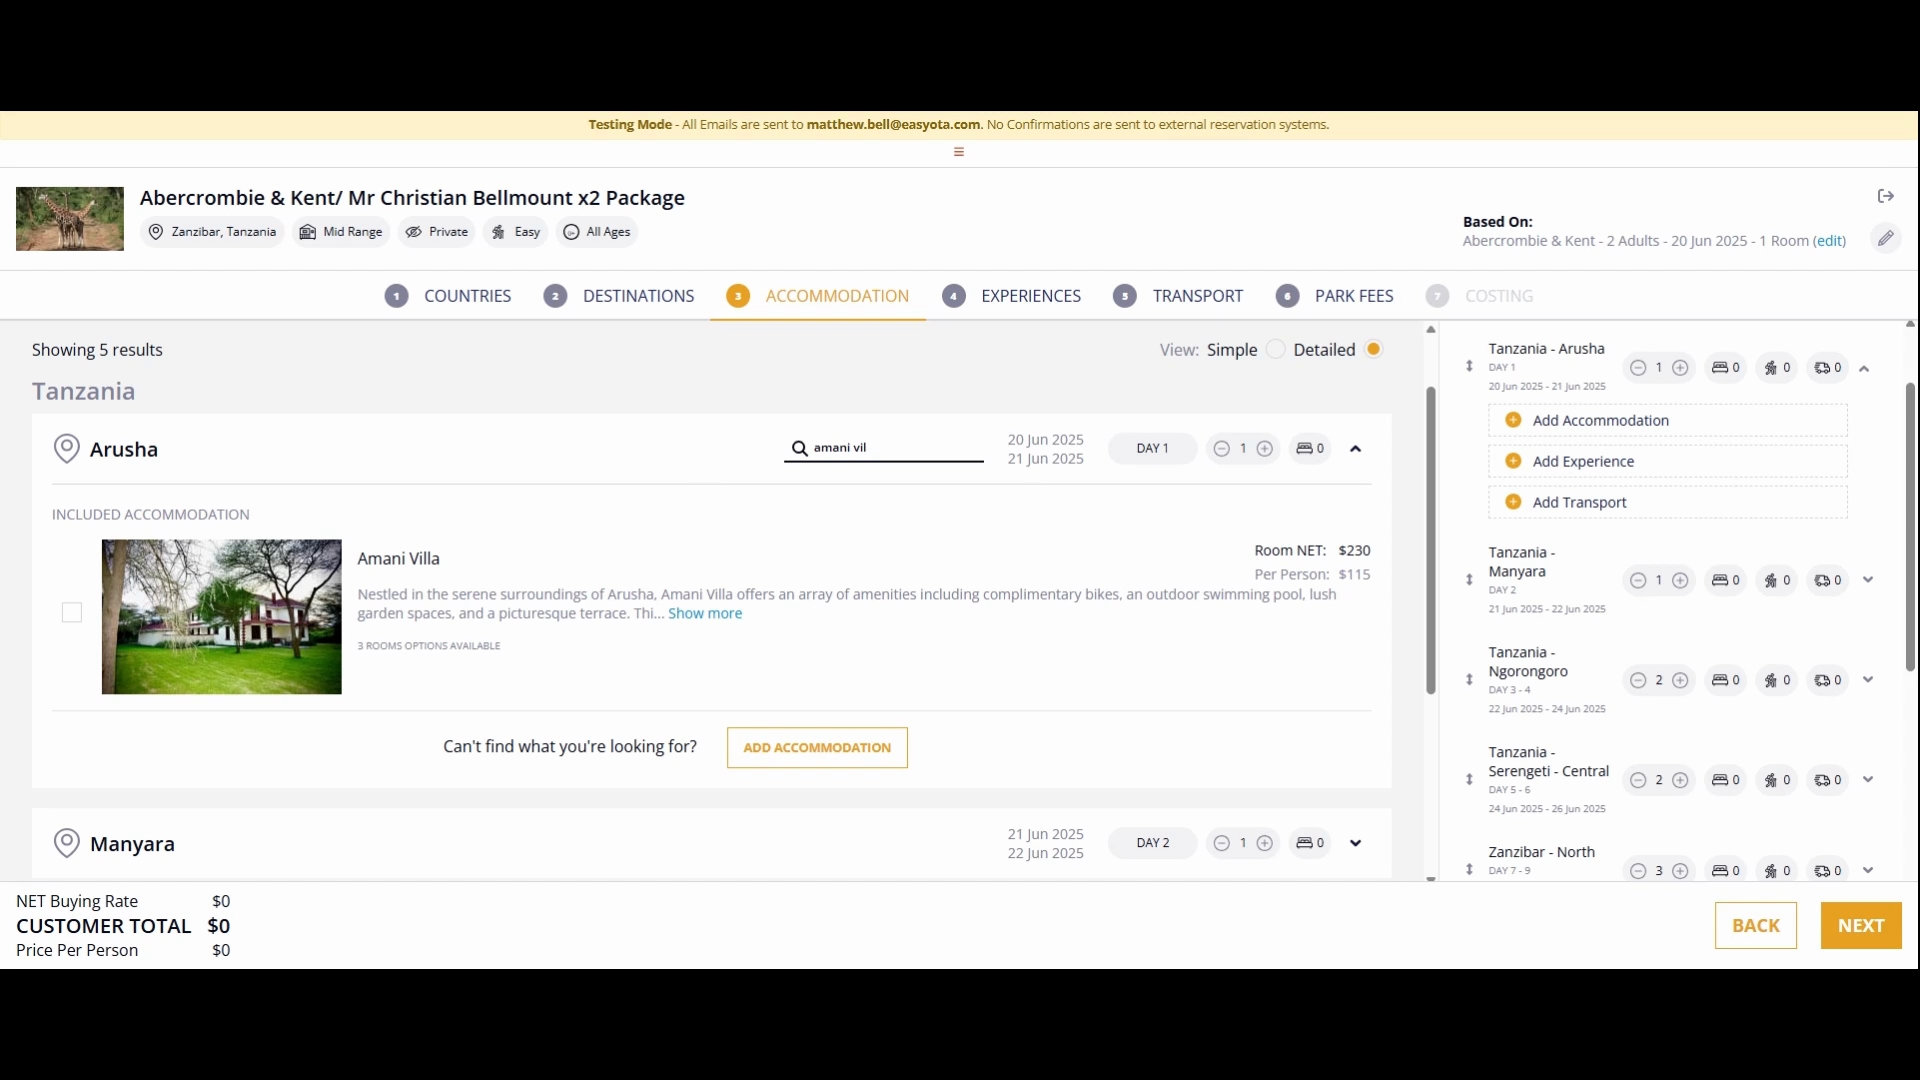Click the accommodation bed icon in Arusha header
Viewport: 1920px width, 1080px height.
(x=1304, y=449)
